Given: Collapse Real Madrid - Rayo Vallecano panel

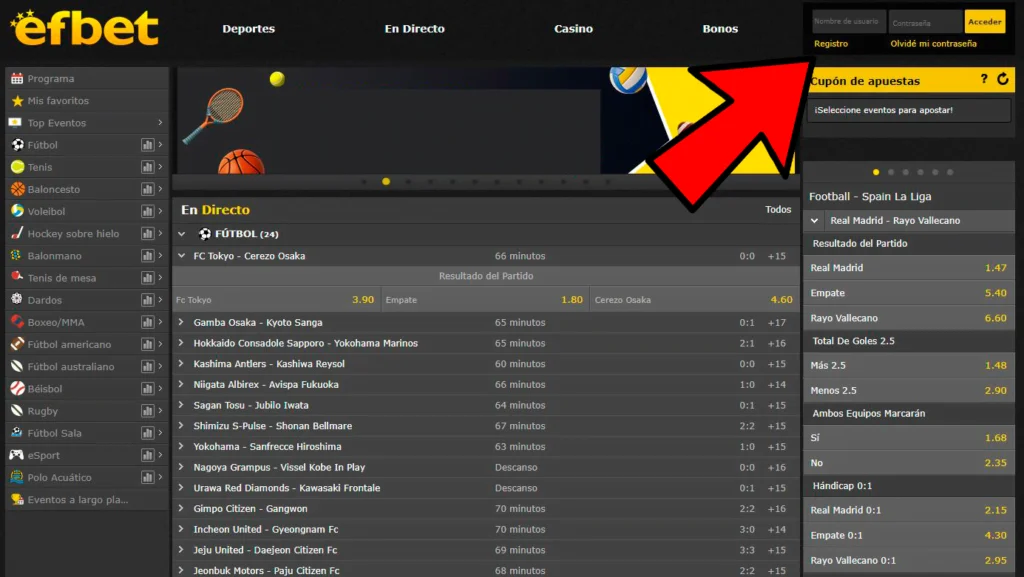Looking at the screenshot, I should tap(816, 220).
